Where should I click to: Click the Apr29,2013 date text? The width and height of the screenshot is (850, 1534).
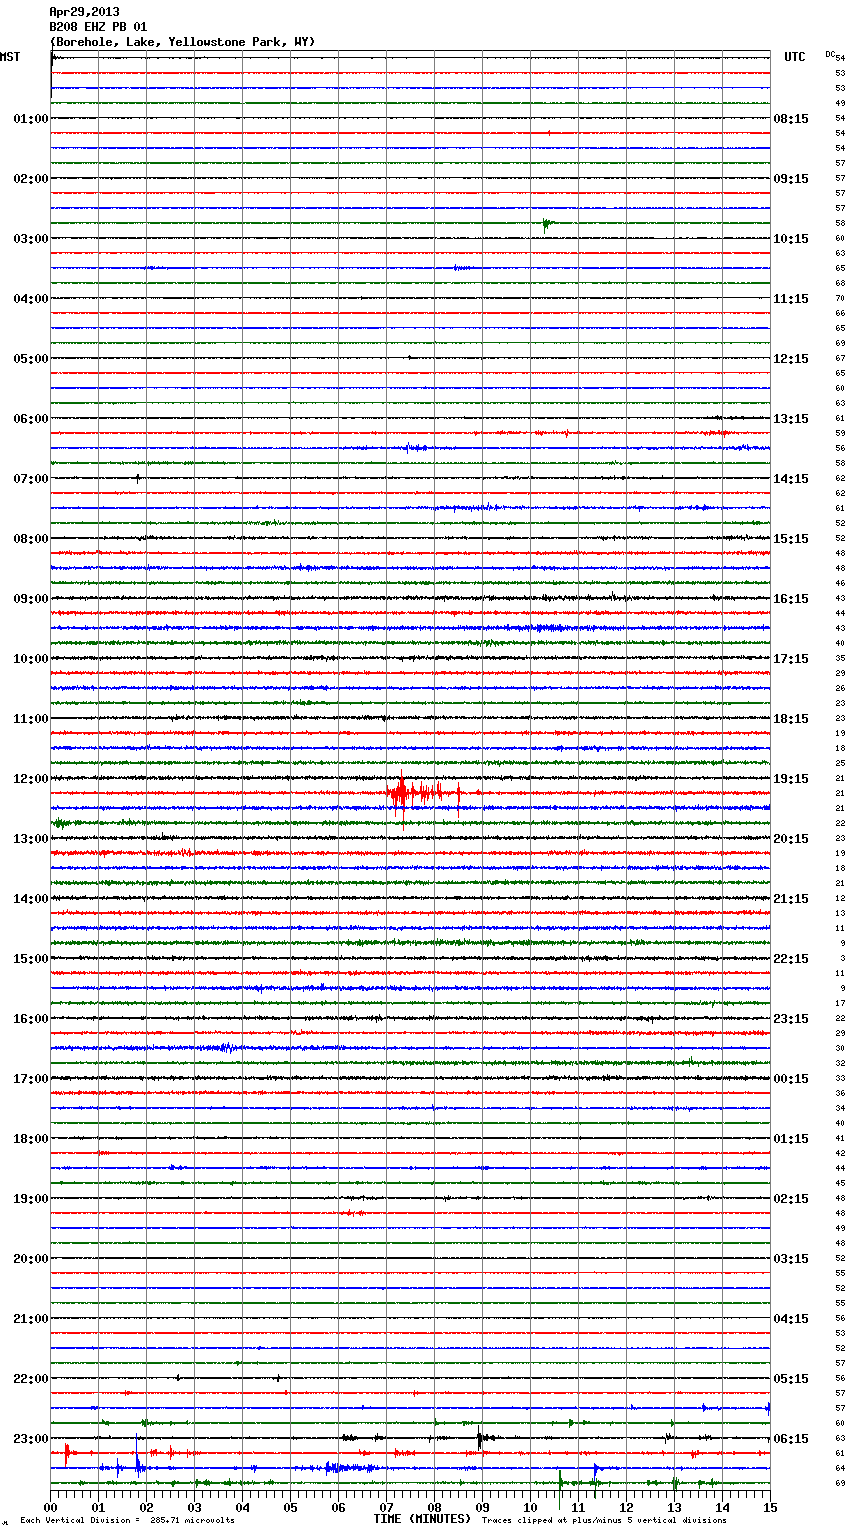tap(84, 12)
